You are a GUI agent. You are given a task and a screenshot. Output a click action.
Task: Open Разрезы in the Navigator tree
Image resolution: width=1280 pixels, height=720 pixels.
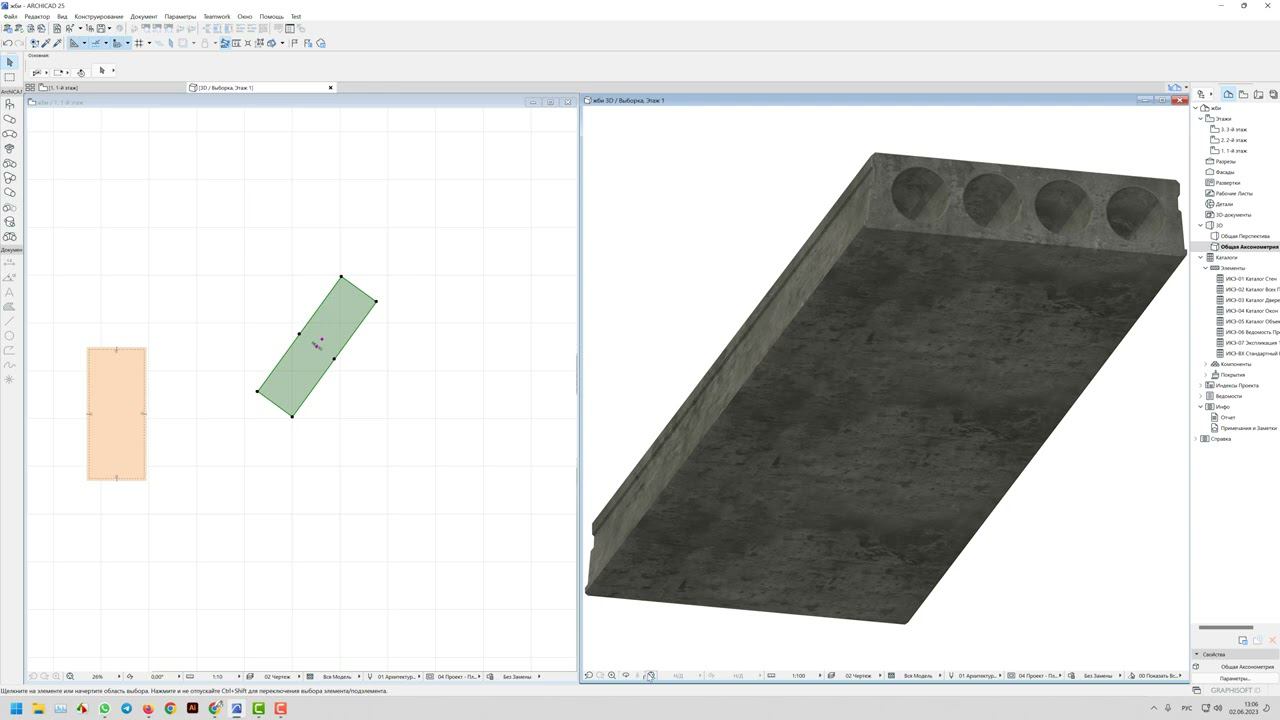click(1225, 161)
